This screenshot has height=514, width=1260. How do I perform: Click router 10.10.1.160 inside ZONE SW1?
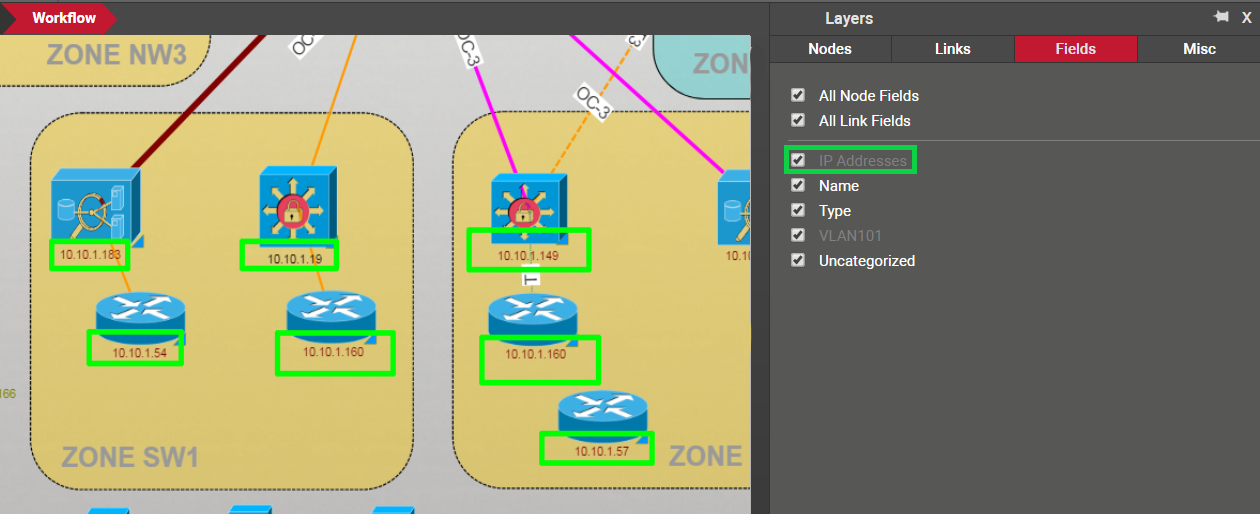pos(331,314)
